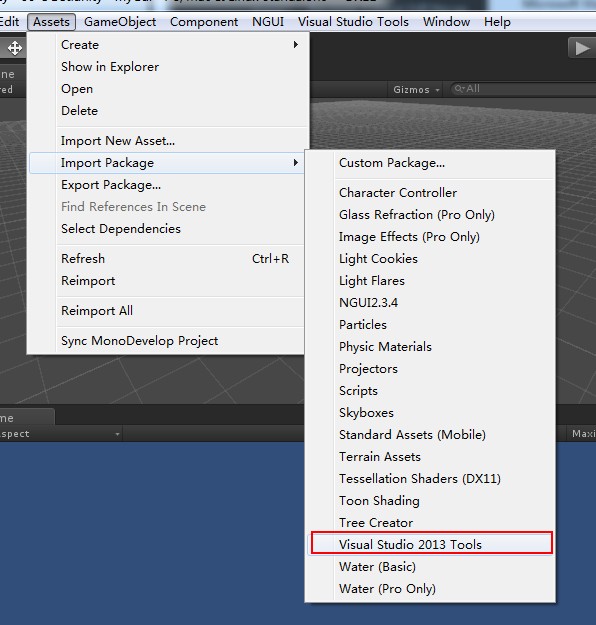
Task: Click the scene search field showing All
Action: pos(522,89)
